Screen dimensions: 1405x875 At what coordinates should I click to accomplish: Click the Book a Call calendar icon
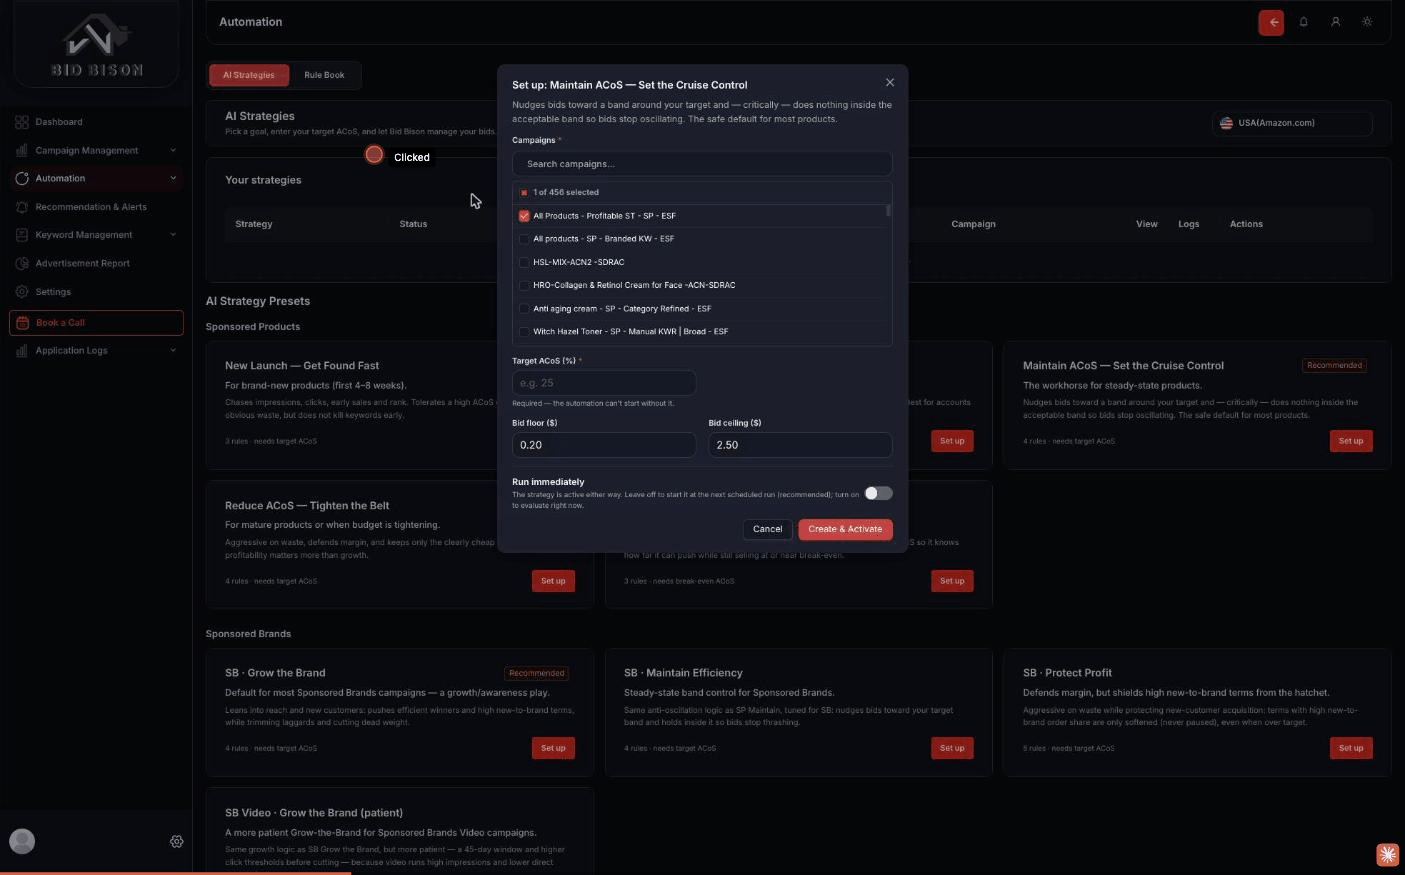23,323
